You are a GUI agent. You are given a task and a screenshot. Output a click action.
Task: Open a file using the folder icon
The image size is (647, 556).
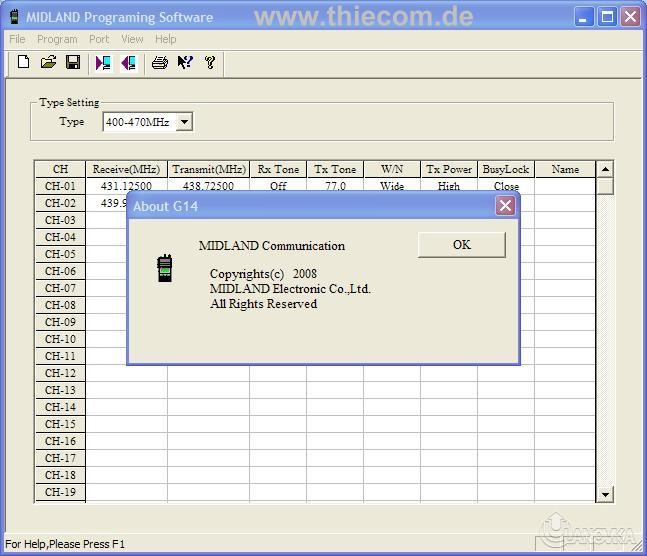pos(48,63)
